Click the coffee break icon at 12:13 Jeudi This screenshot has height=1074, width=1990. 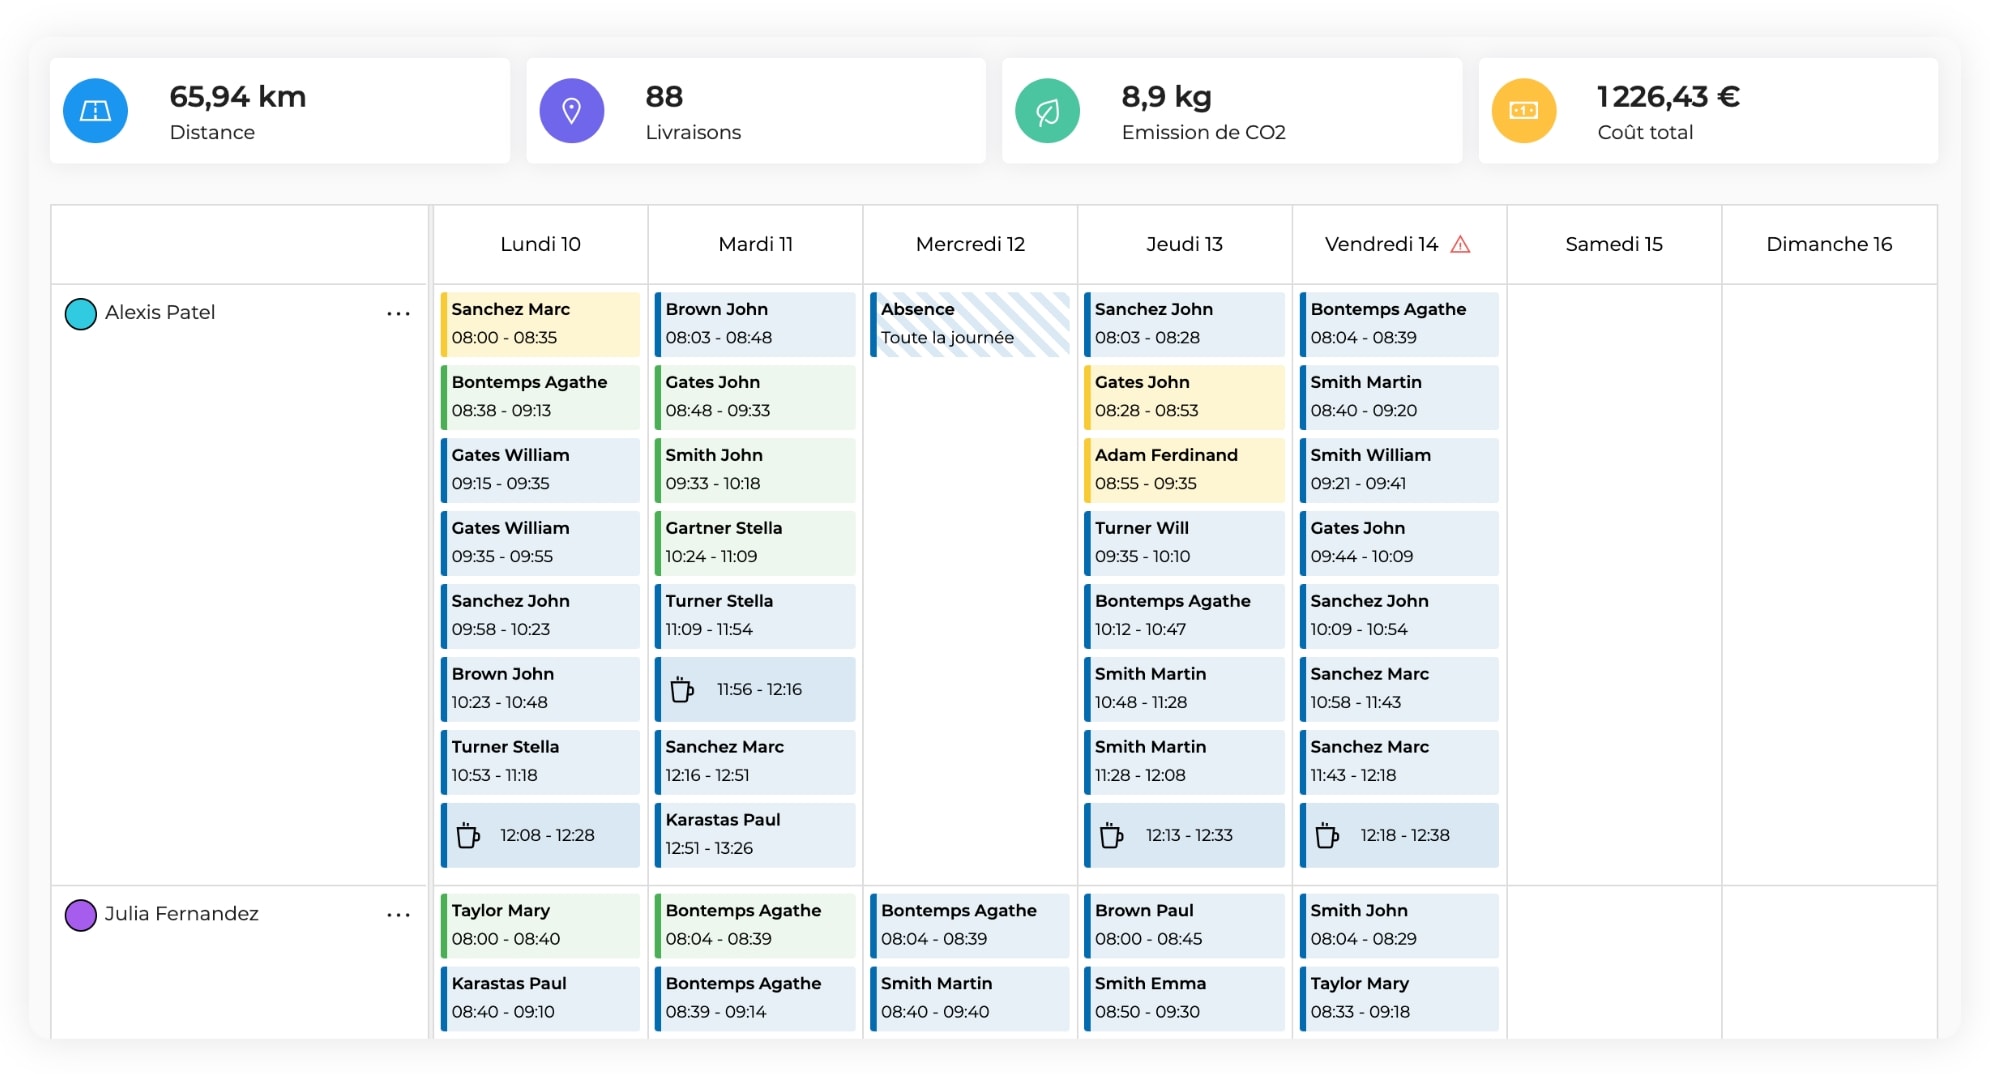click(x=1110, y=835)
